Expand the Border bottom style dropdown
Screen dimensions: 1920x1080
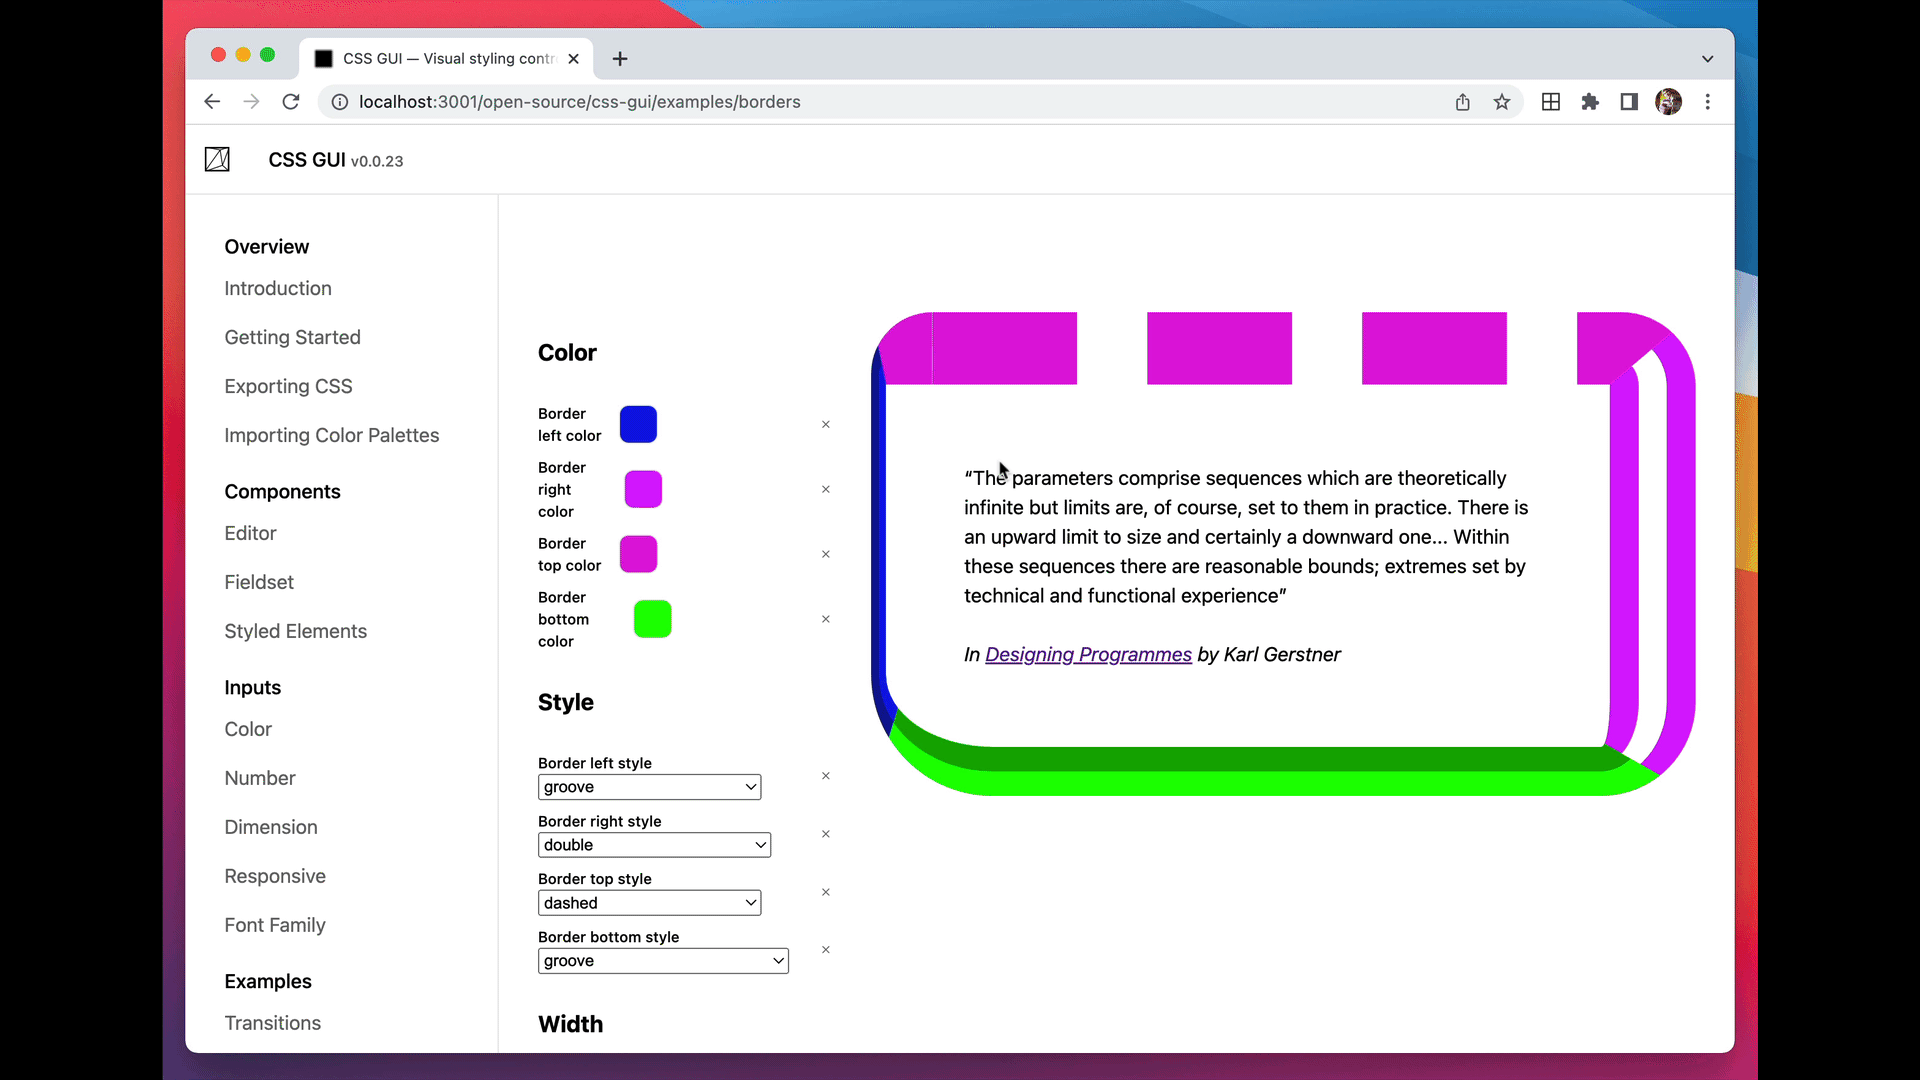point(663,961)
